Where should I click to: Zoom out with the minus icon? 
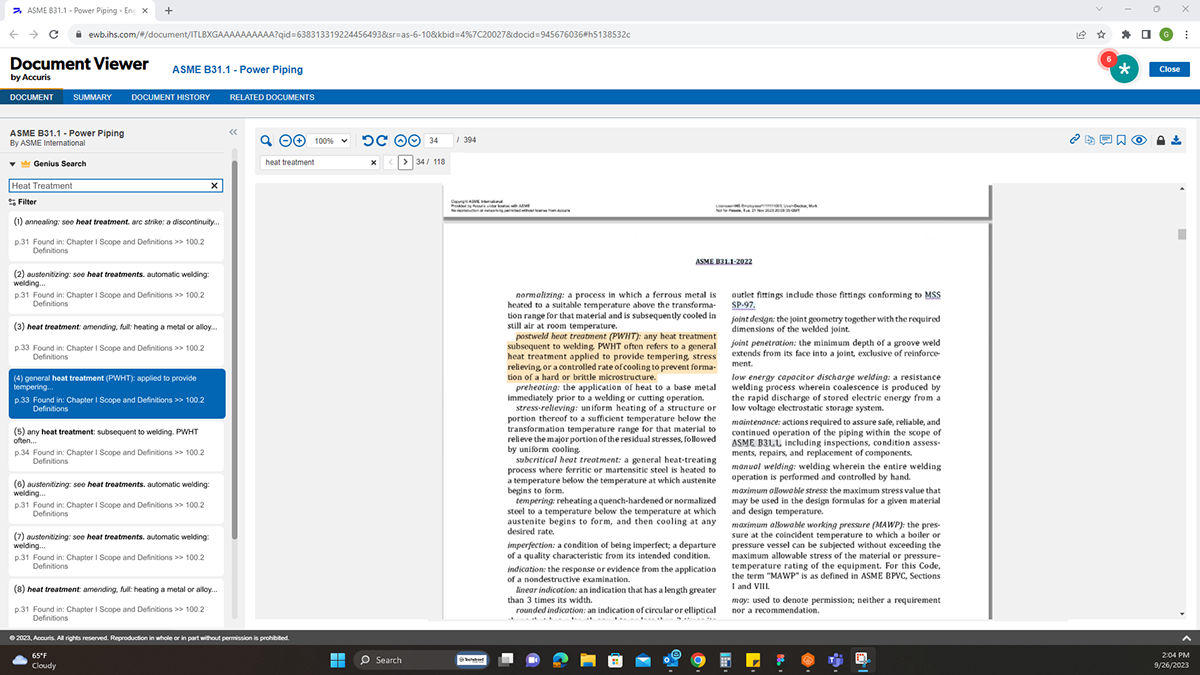point(285,141)
